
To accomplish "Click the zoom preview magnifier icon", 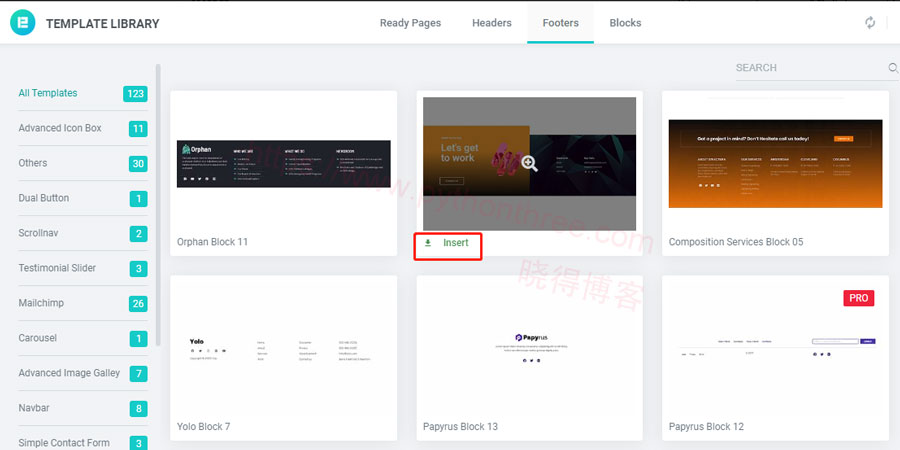I will (x=529, y=163).
